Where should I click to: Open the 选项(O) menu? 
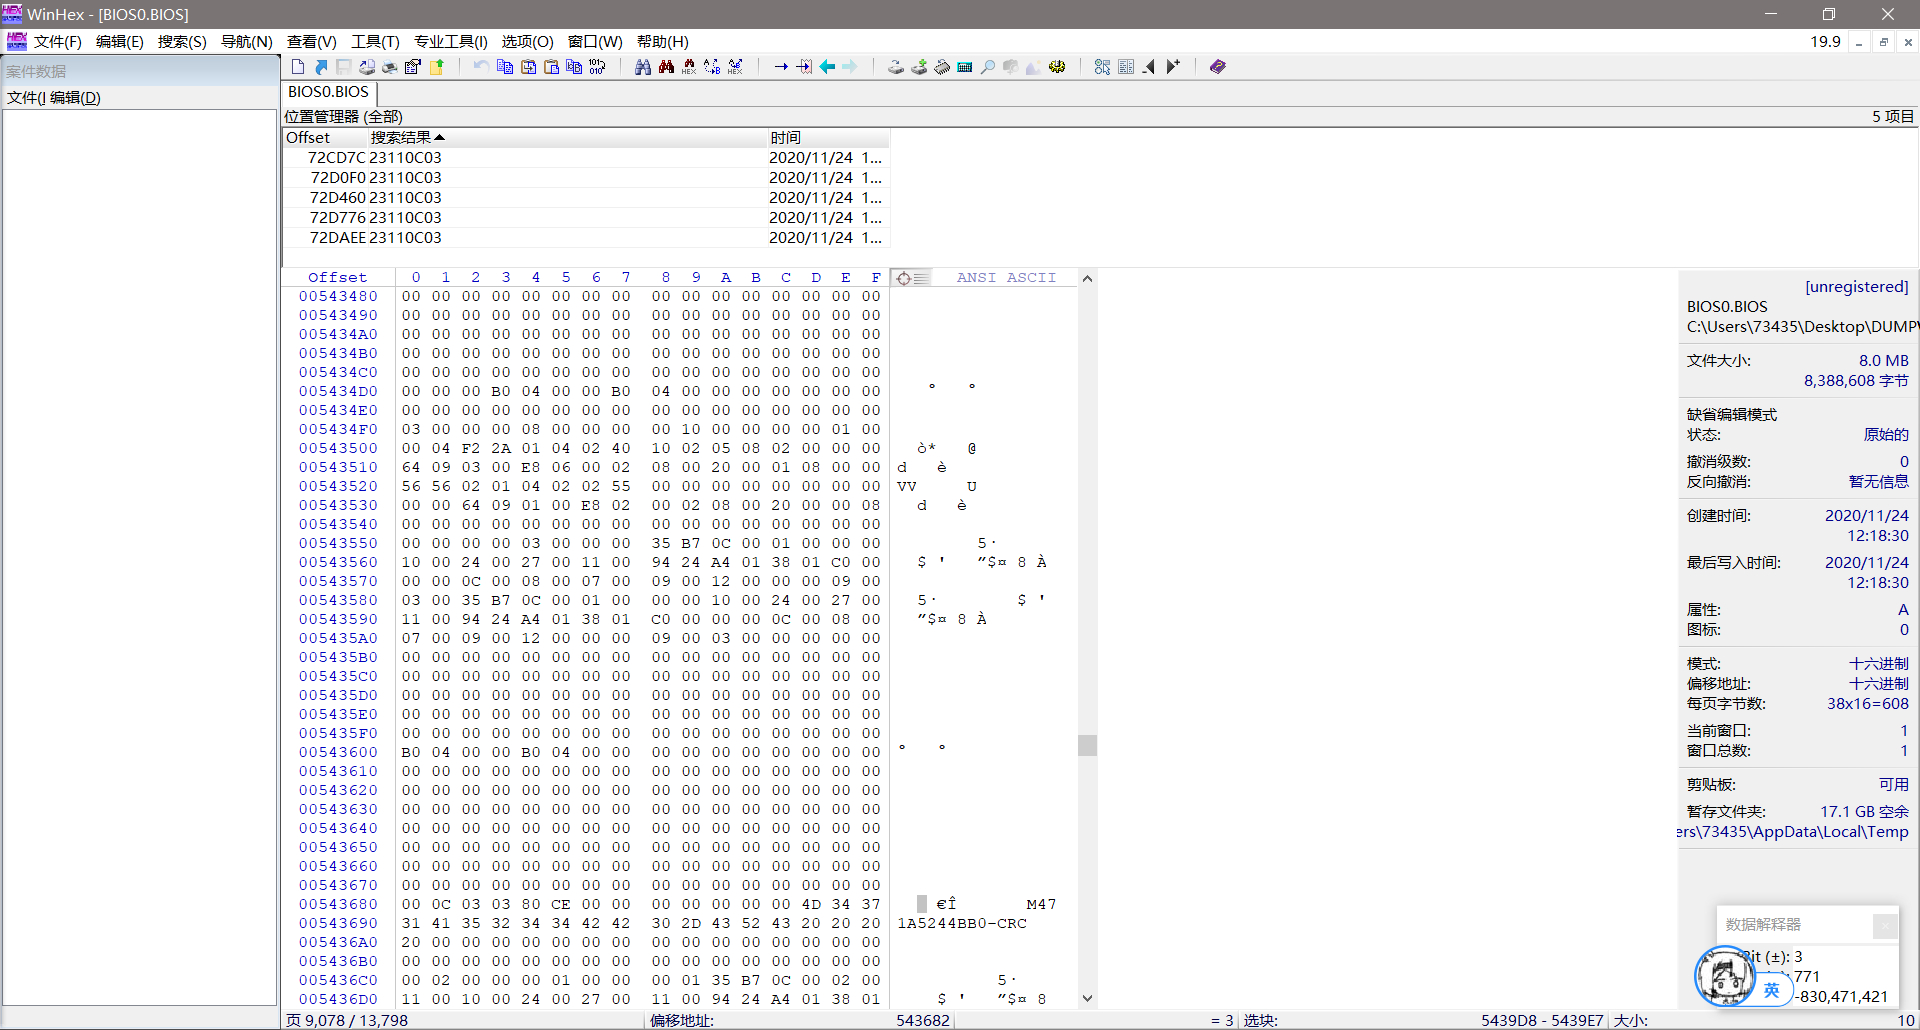click(x=527, y=42)
